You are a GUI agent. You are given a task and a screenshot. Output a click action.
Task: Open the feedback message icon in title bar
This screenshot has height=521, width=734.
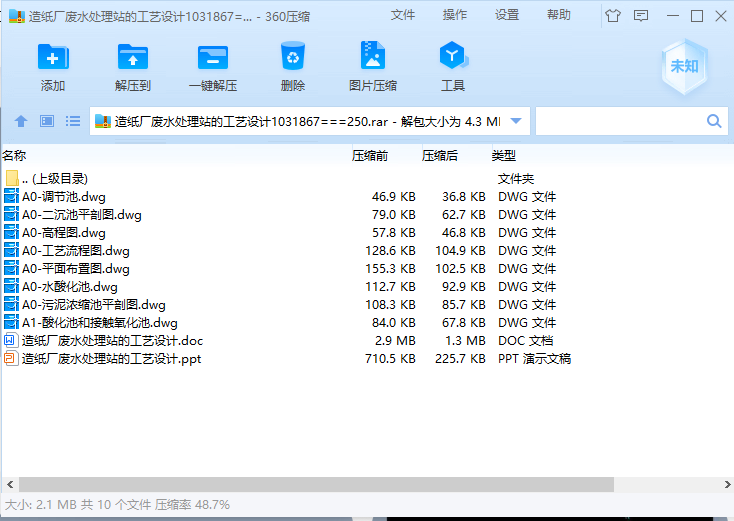pos(641,16)
